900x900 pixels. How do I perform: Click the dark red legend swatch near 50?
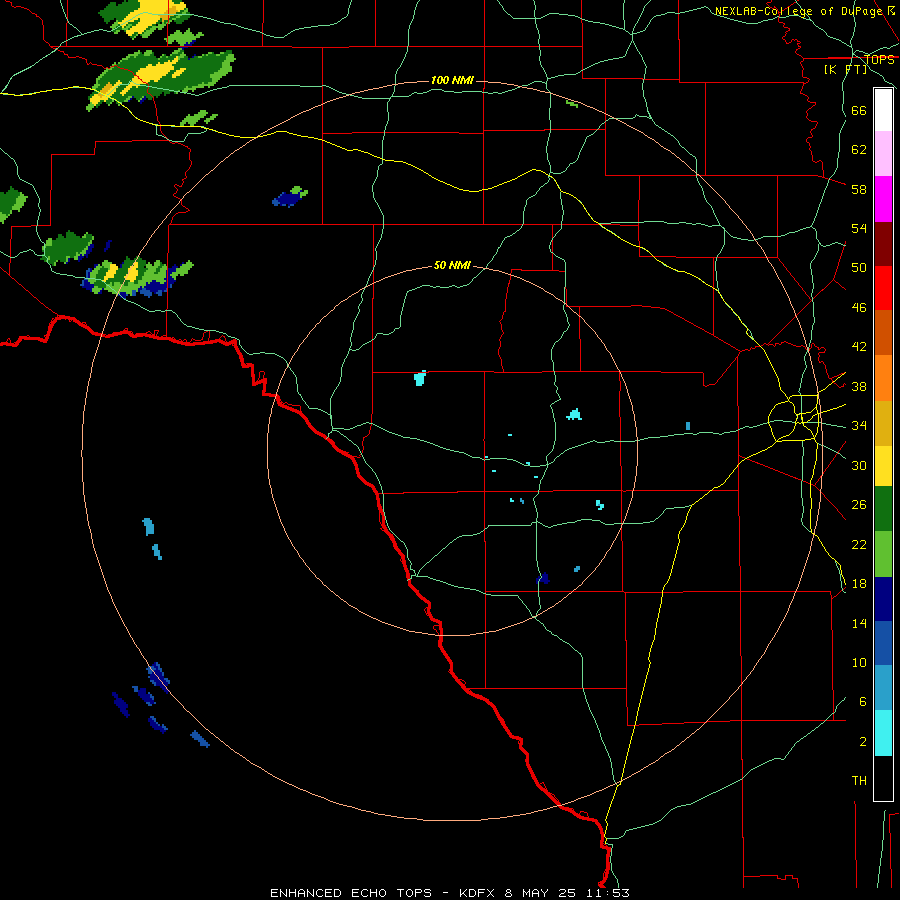point(883,245)
